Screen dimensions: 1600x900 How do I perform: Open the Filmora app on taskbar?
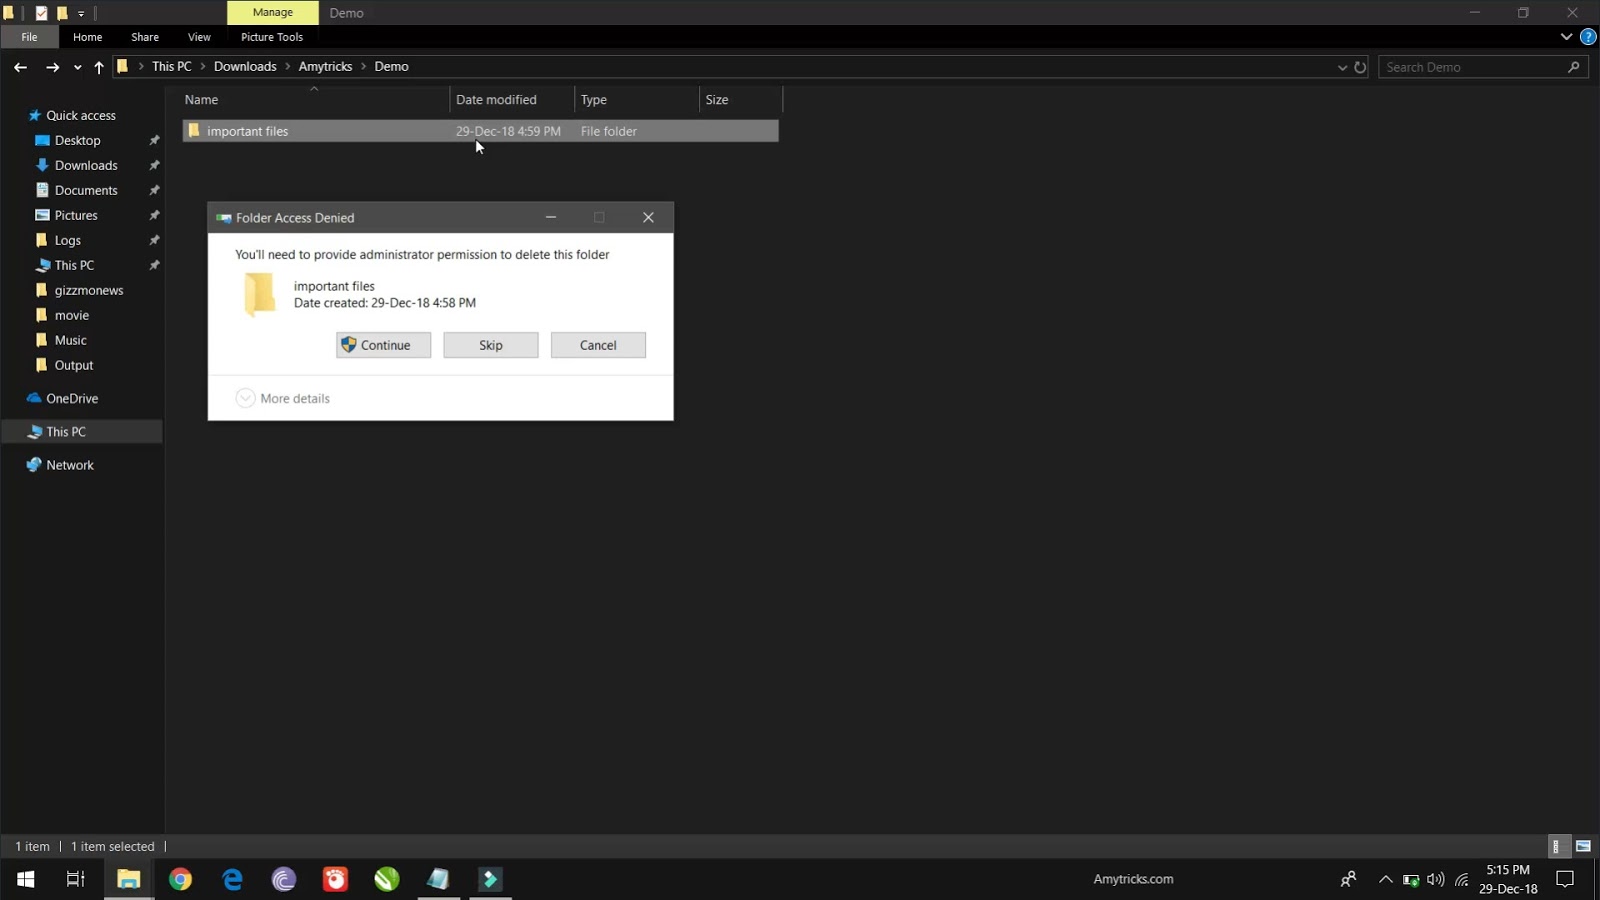[490, 879]
